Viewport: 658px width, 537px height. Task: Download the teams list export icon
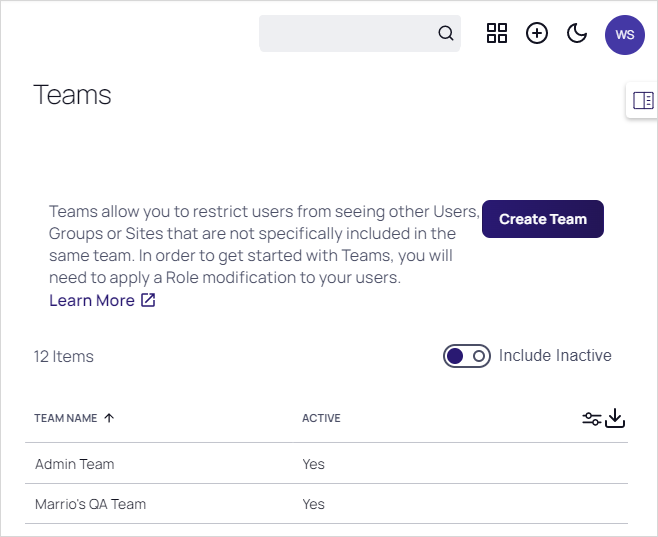616,419
